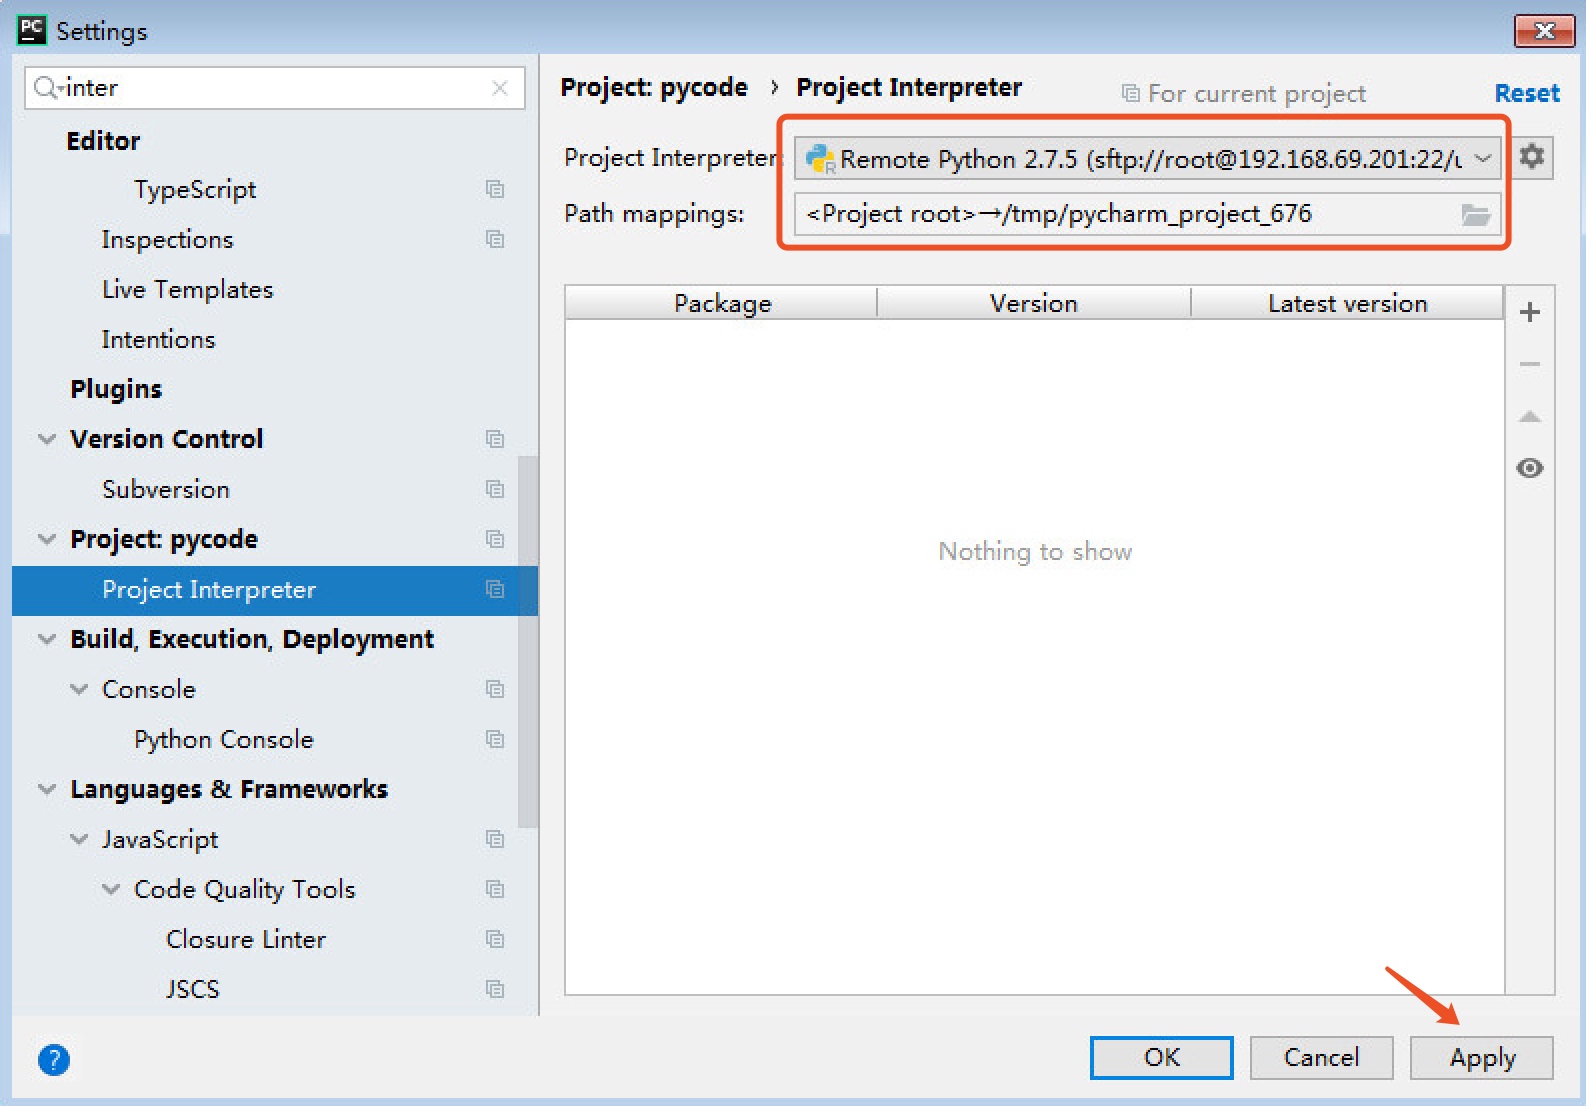Screen dimensions: 1586x1106
Task: Click the settings tree vertical scrollbar
Action: 528,641
